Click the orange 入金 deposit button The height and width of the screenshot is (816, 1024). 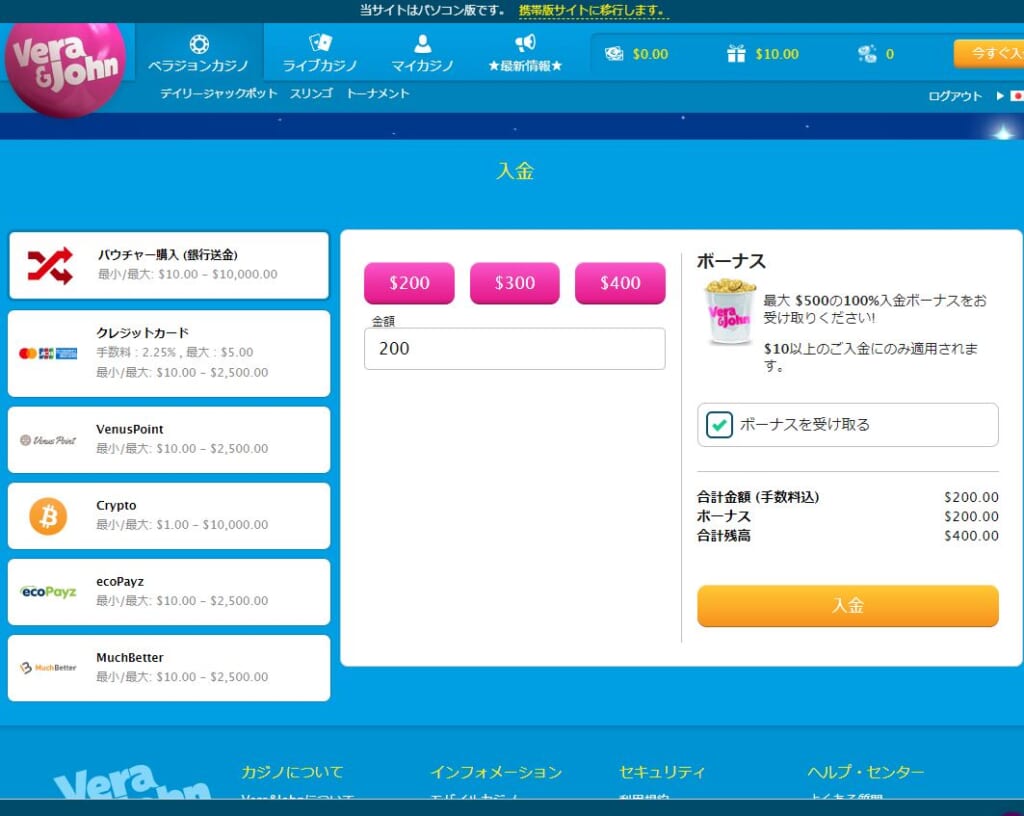tap(848, 606)
